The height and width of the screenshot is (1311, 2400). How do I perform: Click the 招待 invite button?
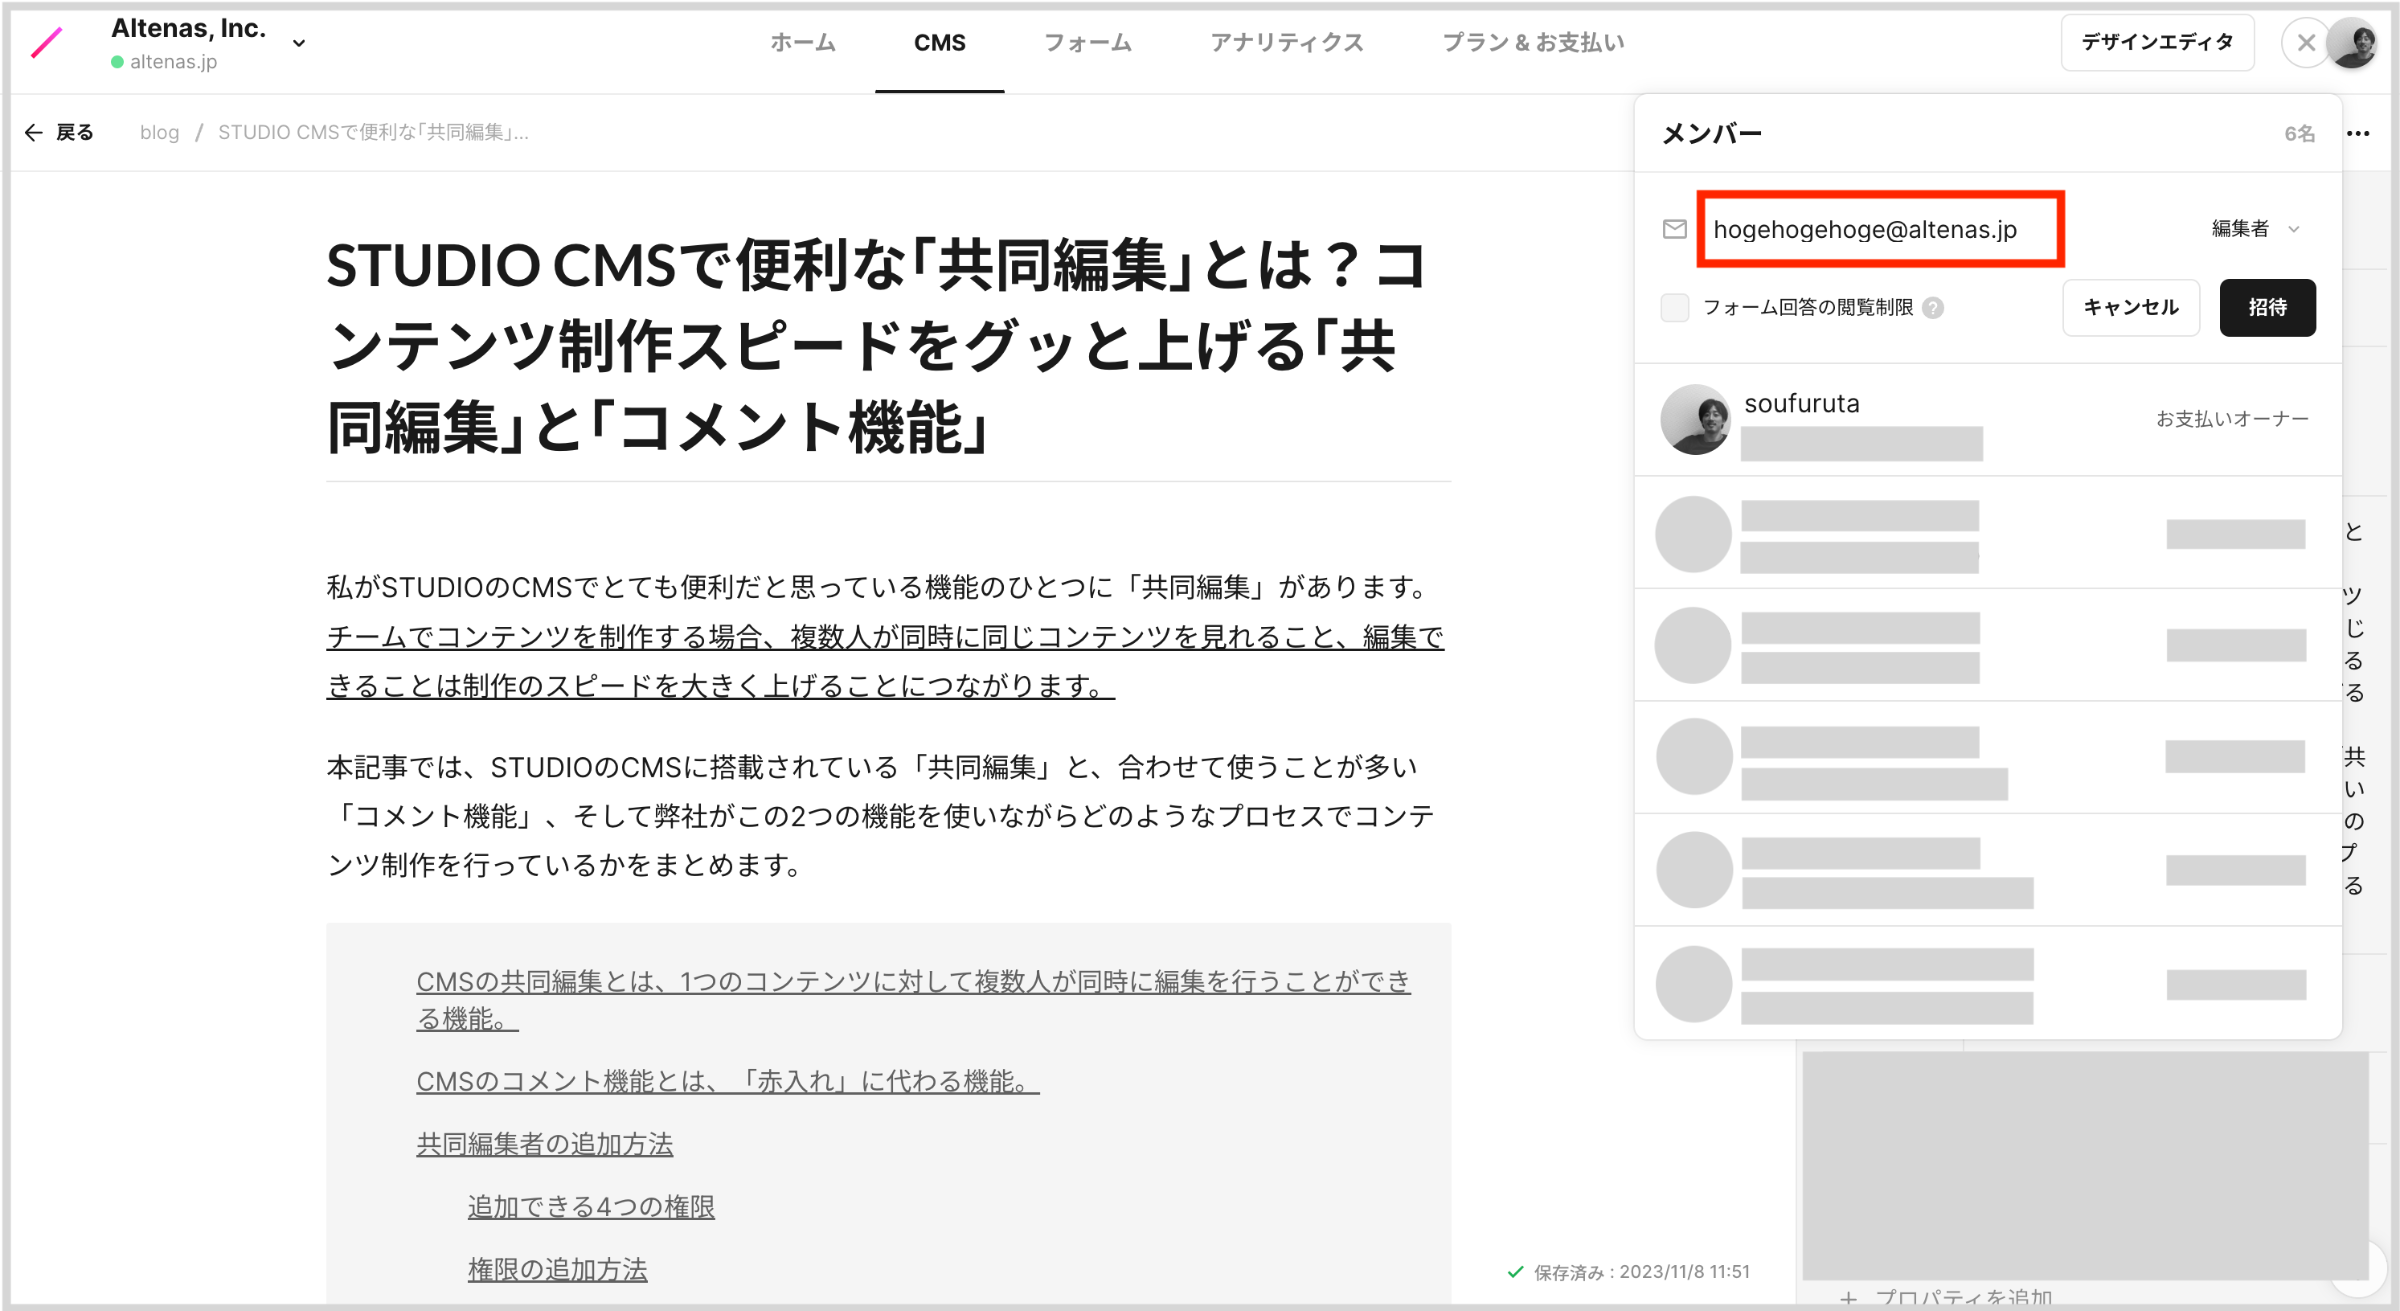[x=2267, y=307]
